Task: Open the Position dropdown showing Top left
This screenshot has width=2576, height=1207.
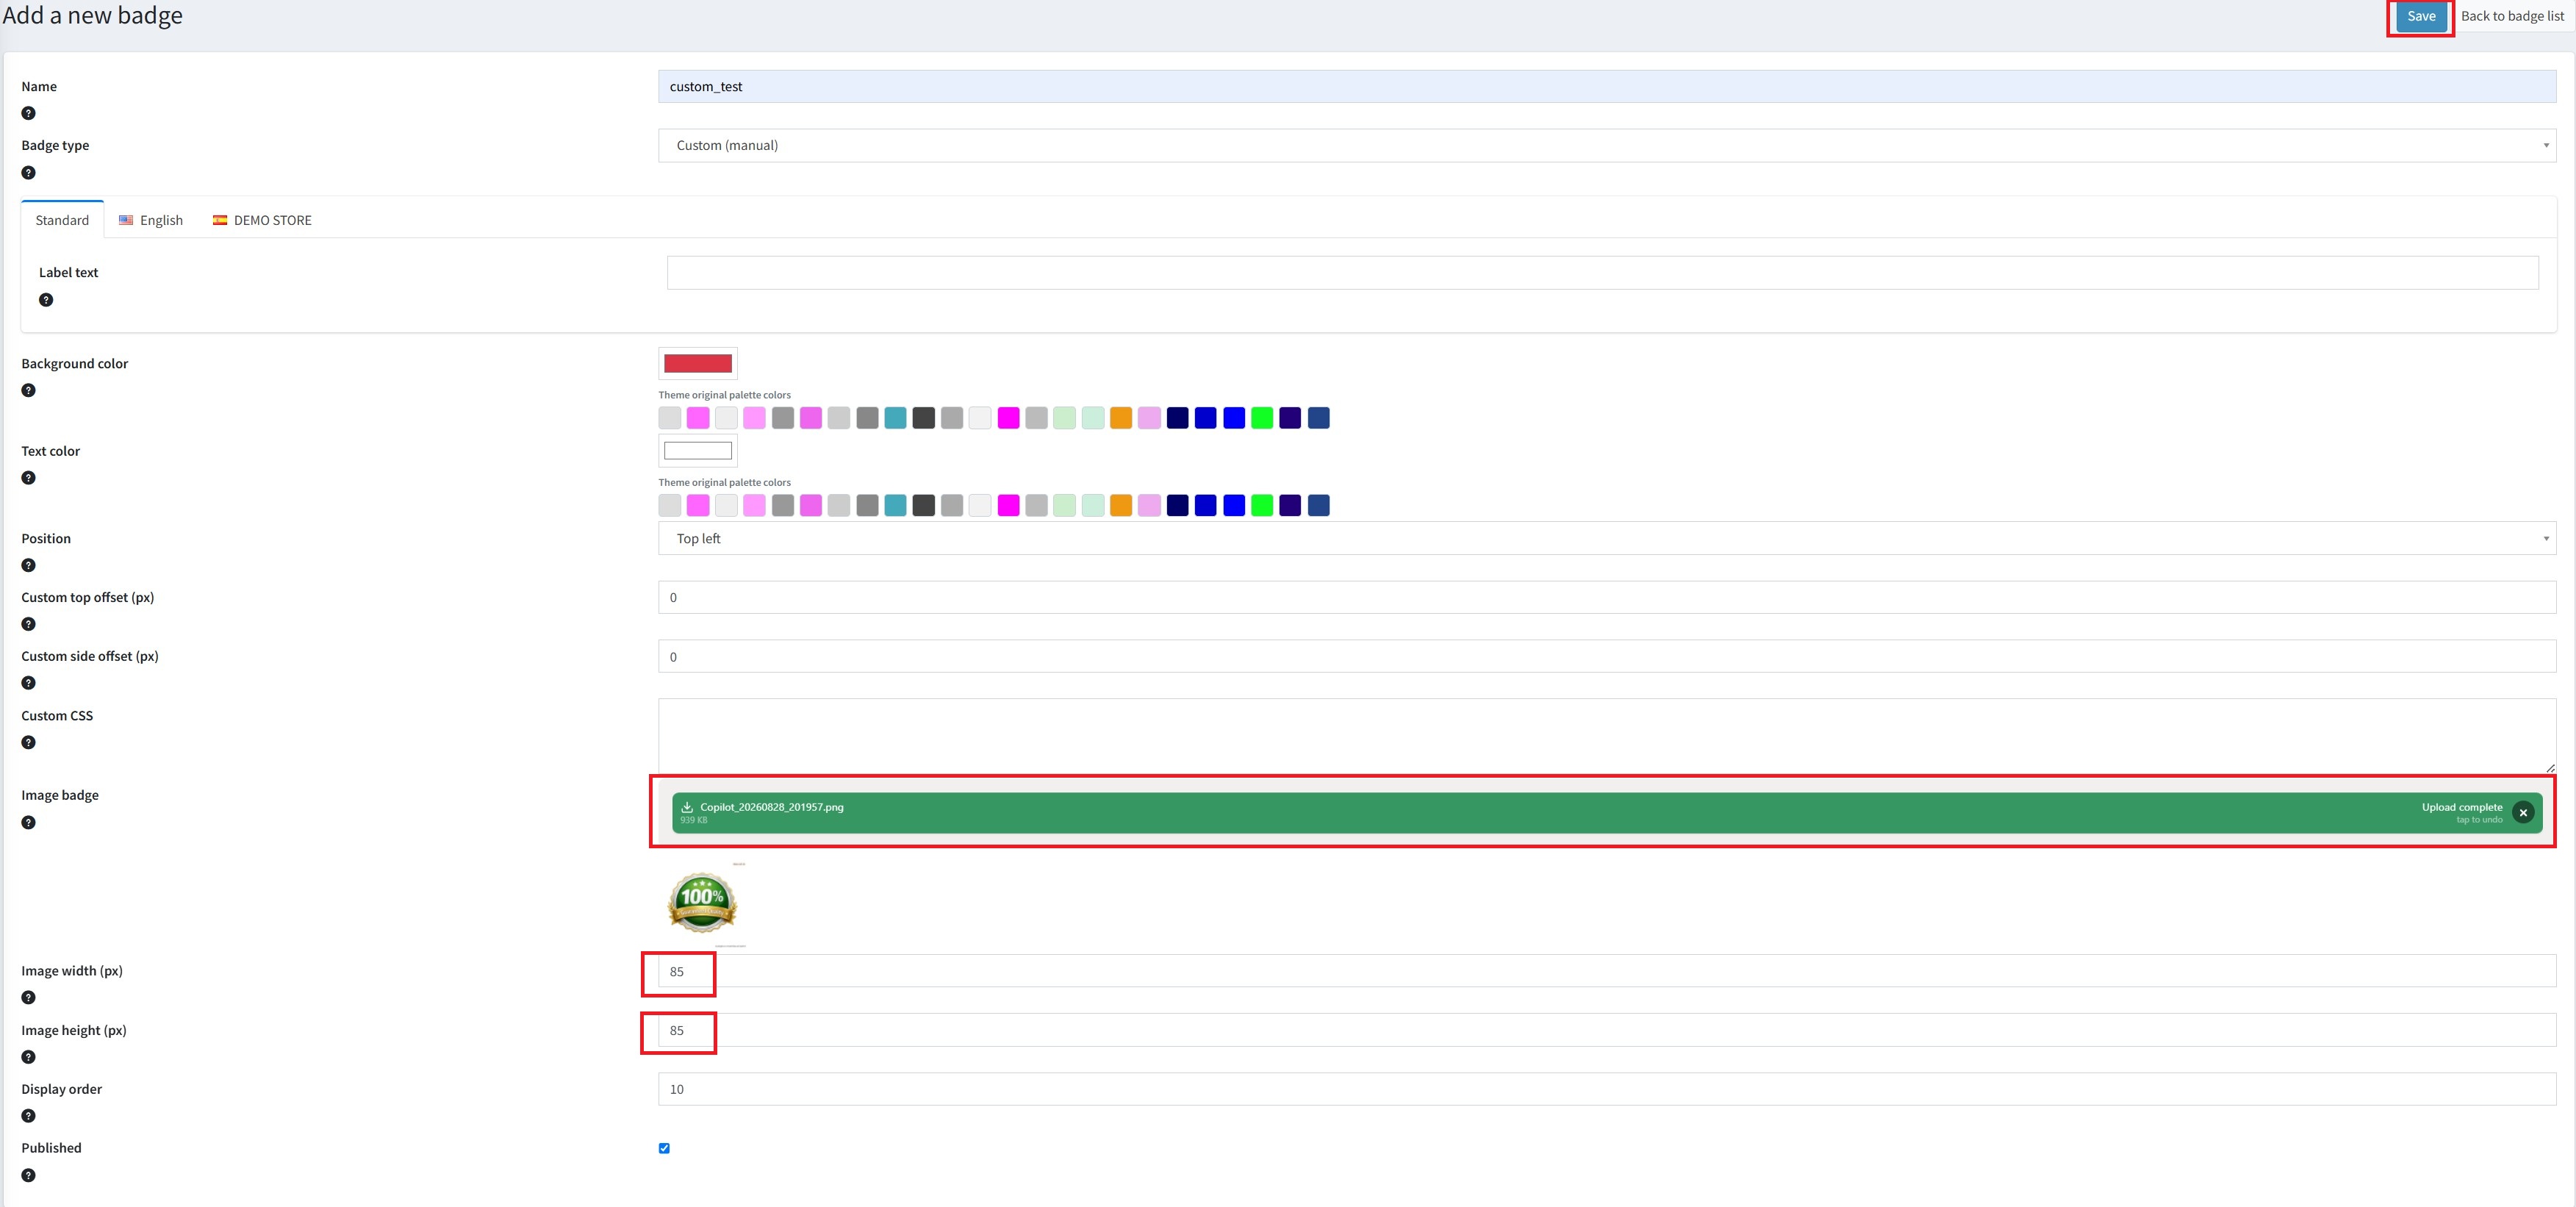Action: [x=1607, y=538]
